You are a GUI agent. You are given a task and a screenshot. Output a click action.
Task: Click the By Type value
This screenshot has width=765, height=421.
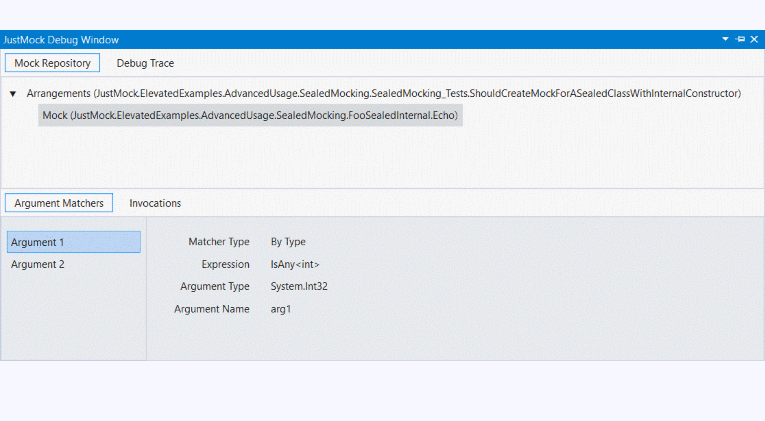click(x=288, y=241)
